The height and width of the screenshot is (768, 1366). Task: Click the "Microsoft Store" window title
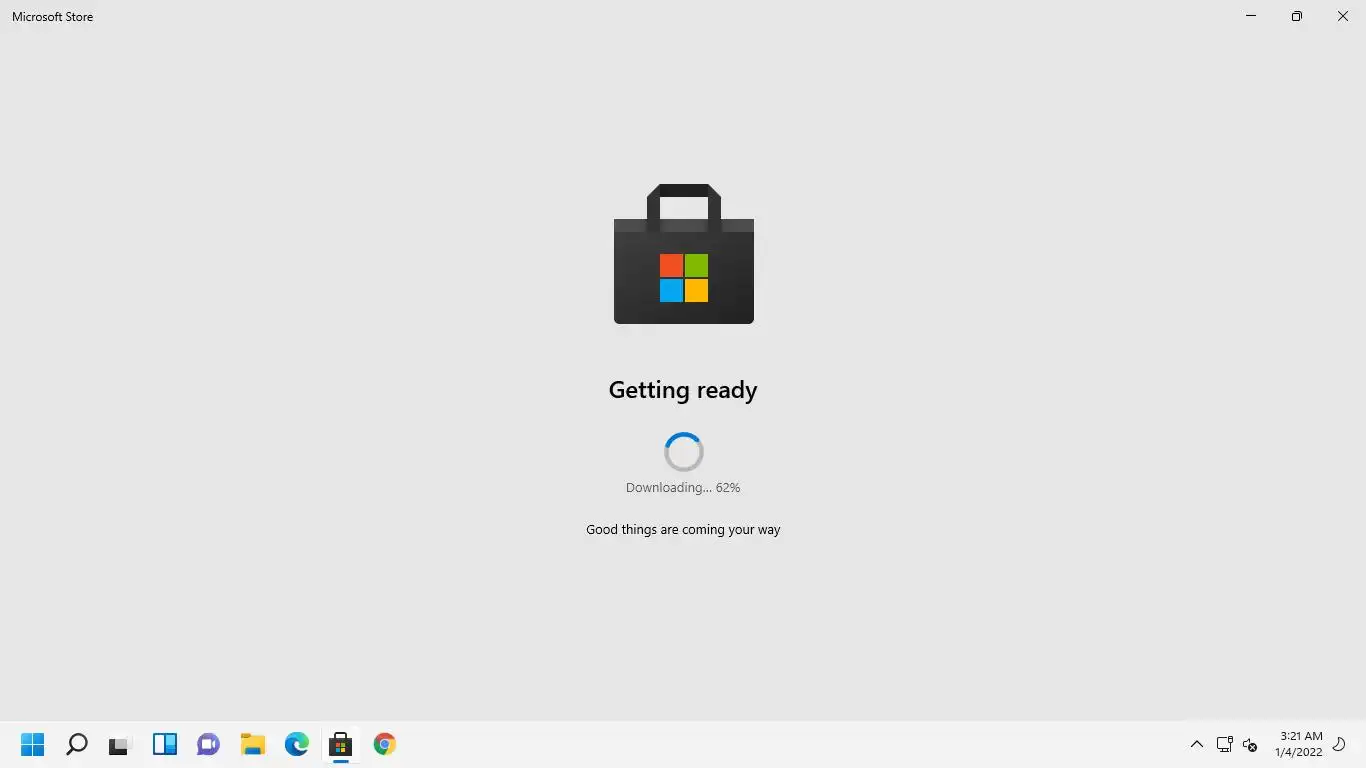pos(53,17)
